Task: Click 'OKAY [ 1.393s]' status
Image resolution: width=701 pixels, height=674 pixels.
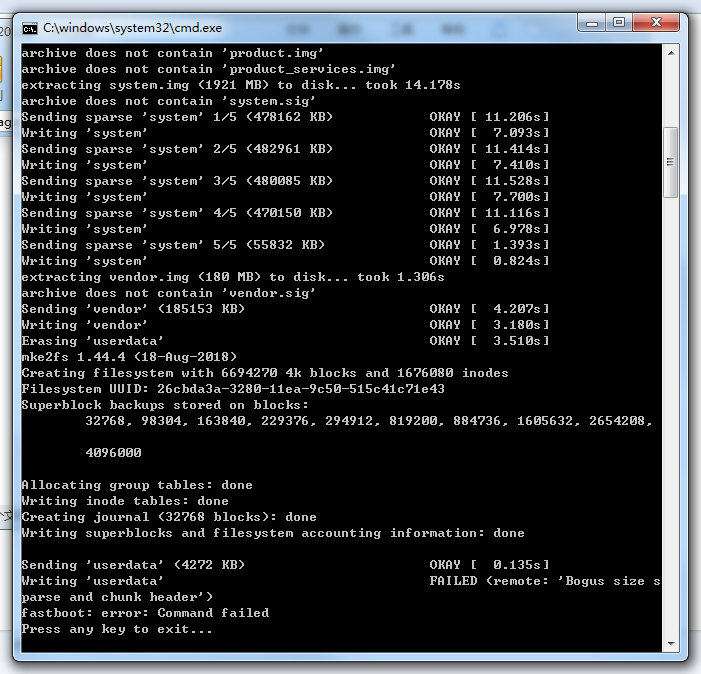Action: pyautogui.click(x=489, y=245)
